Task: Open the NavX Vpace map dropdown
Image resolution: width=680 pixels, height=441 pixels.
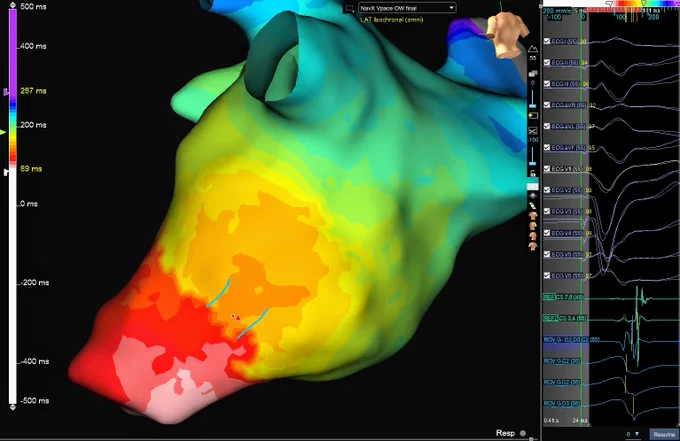Action: coord(407,8)
